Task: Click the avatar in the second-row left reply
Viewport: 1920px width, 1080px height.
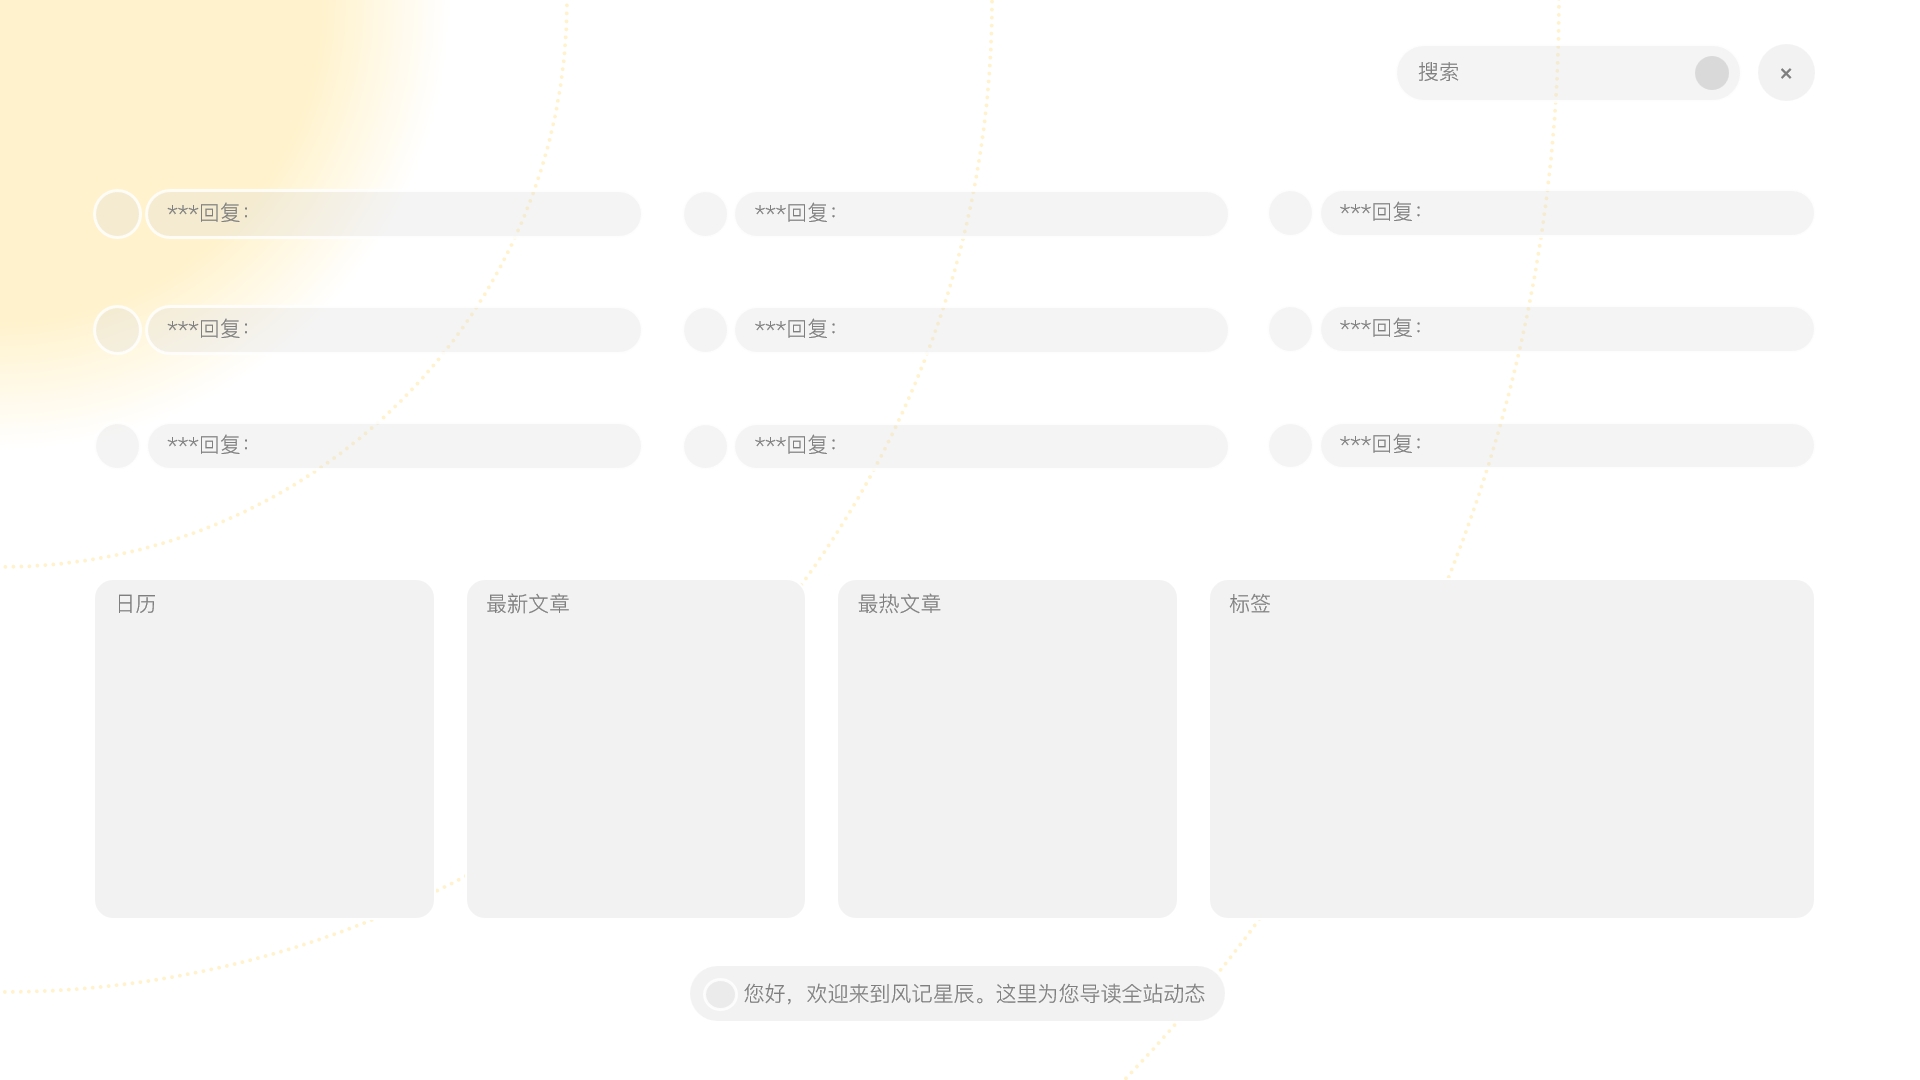Action: tap(117, 330)
